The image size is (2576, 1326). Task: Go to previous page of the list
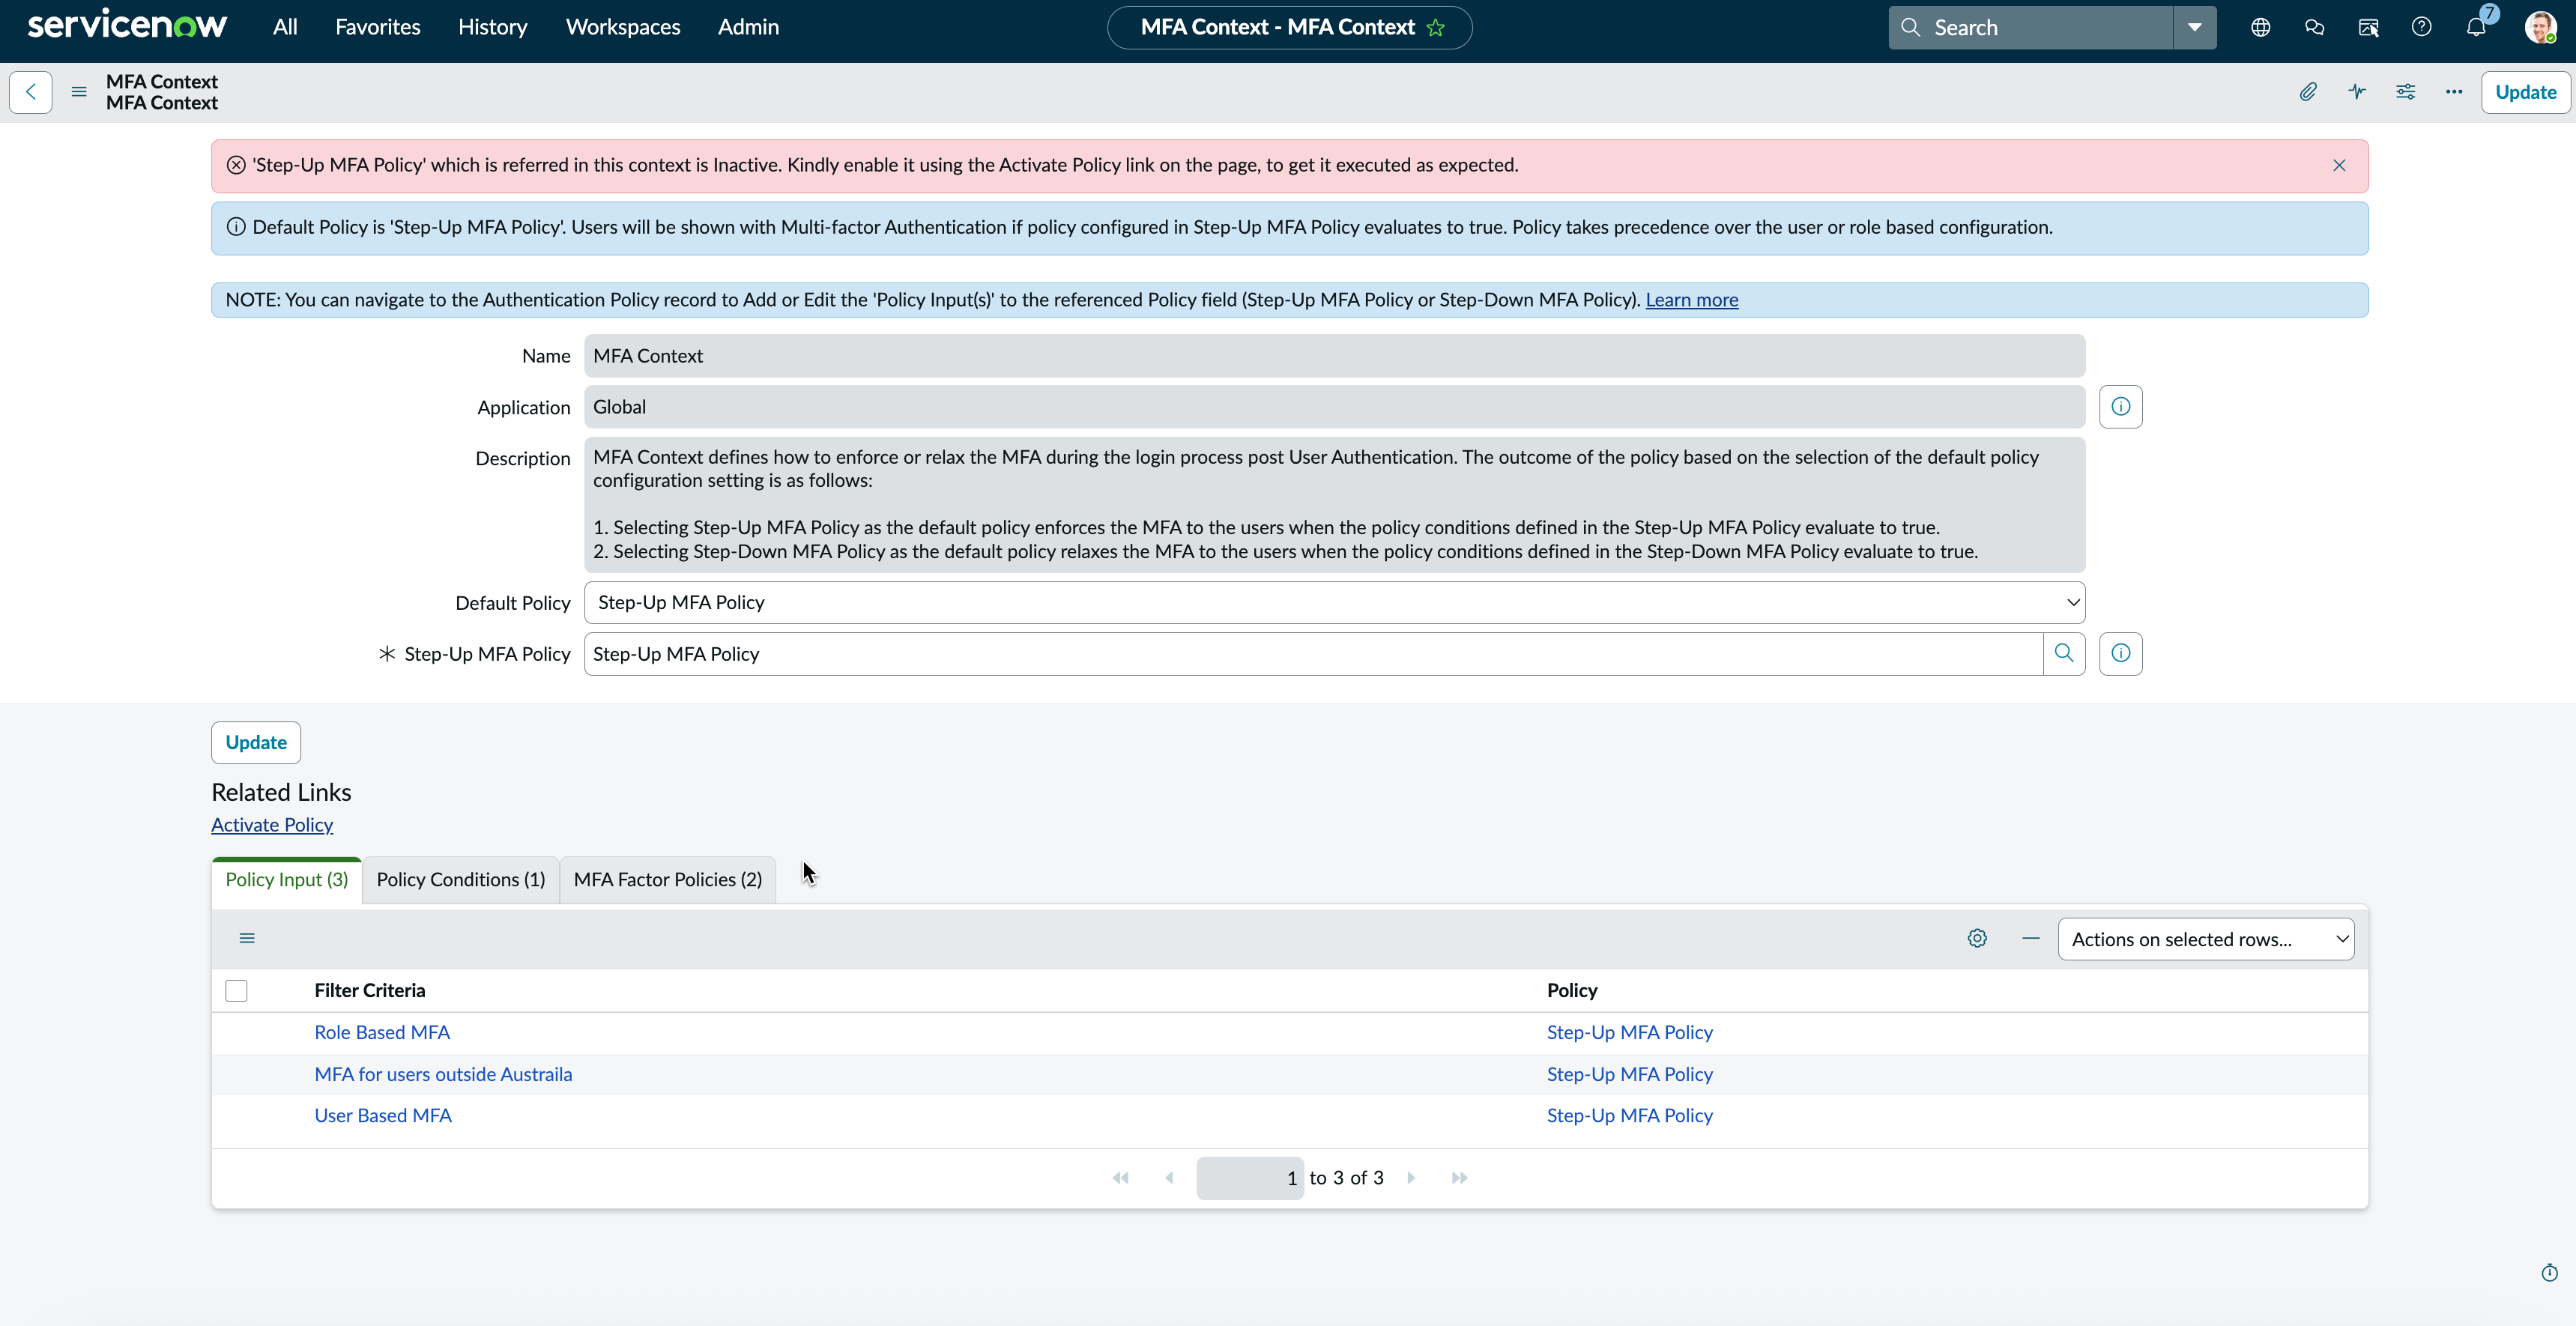point(1169,1178)
